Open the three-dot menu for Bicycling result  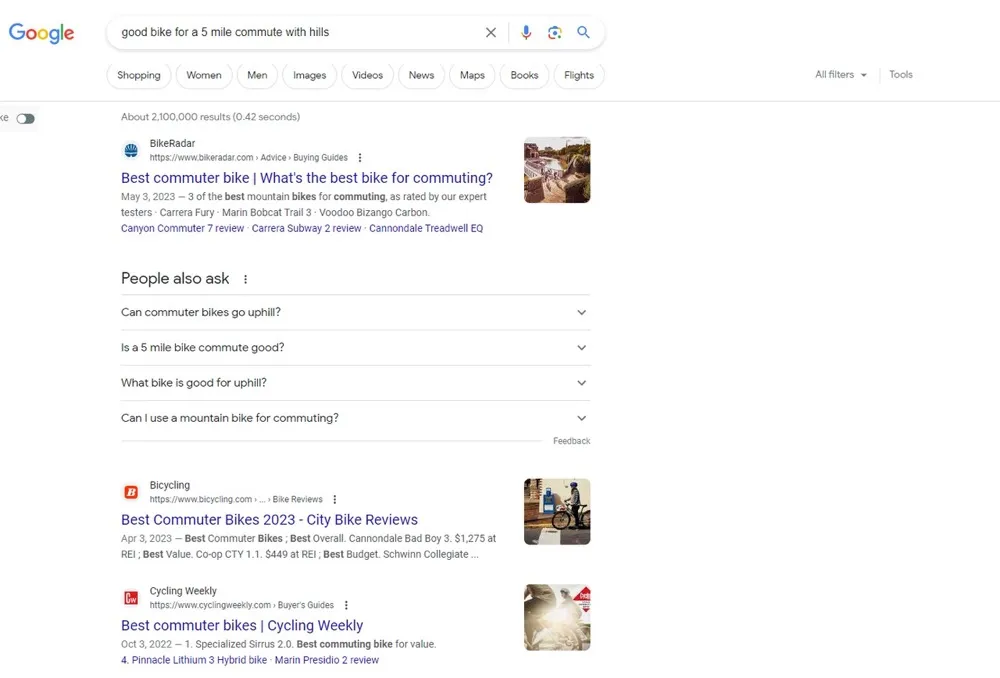(335, 499)
